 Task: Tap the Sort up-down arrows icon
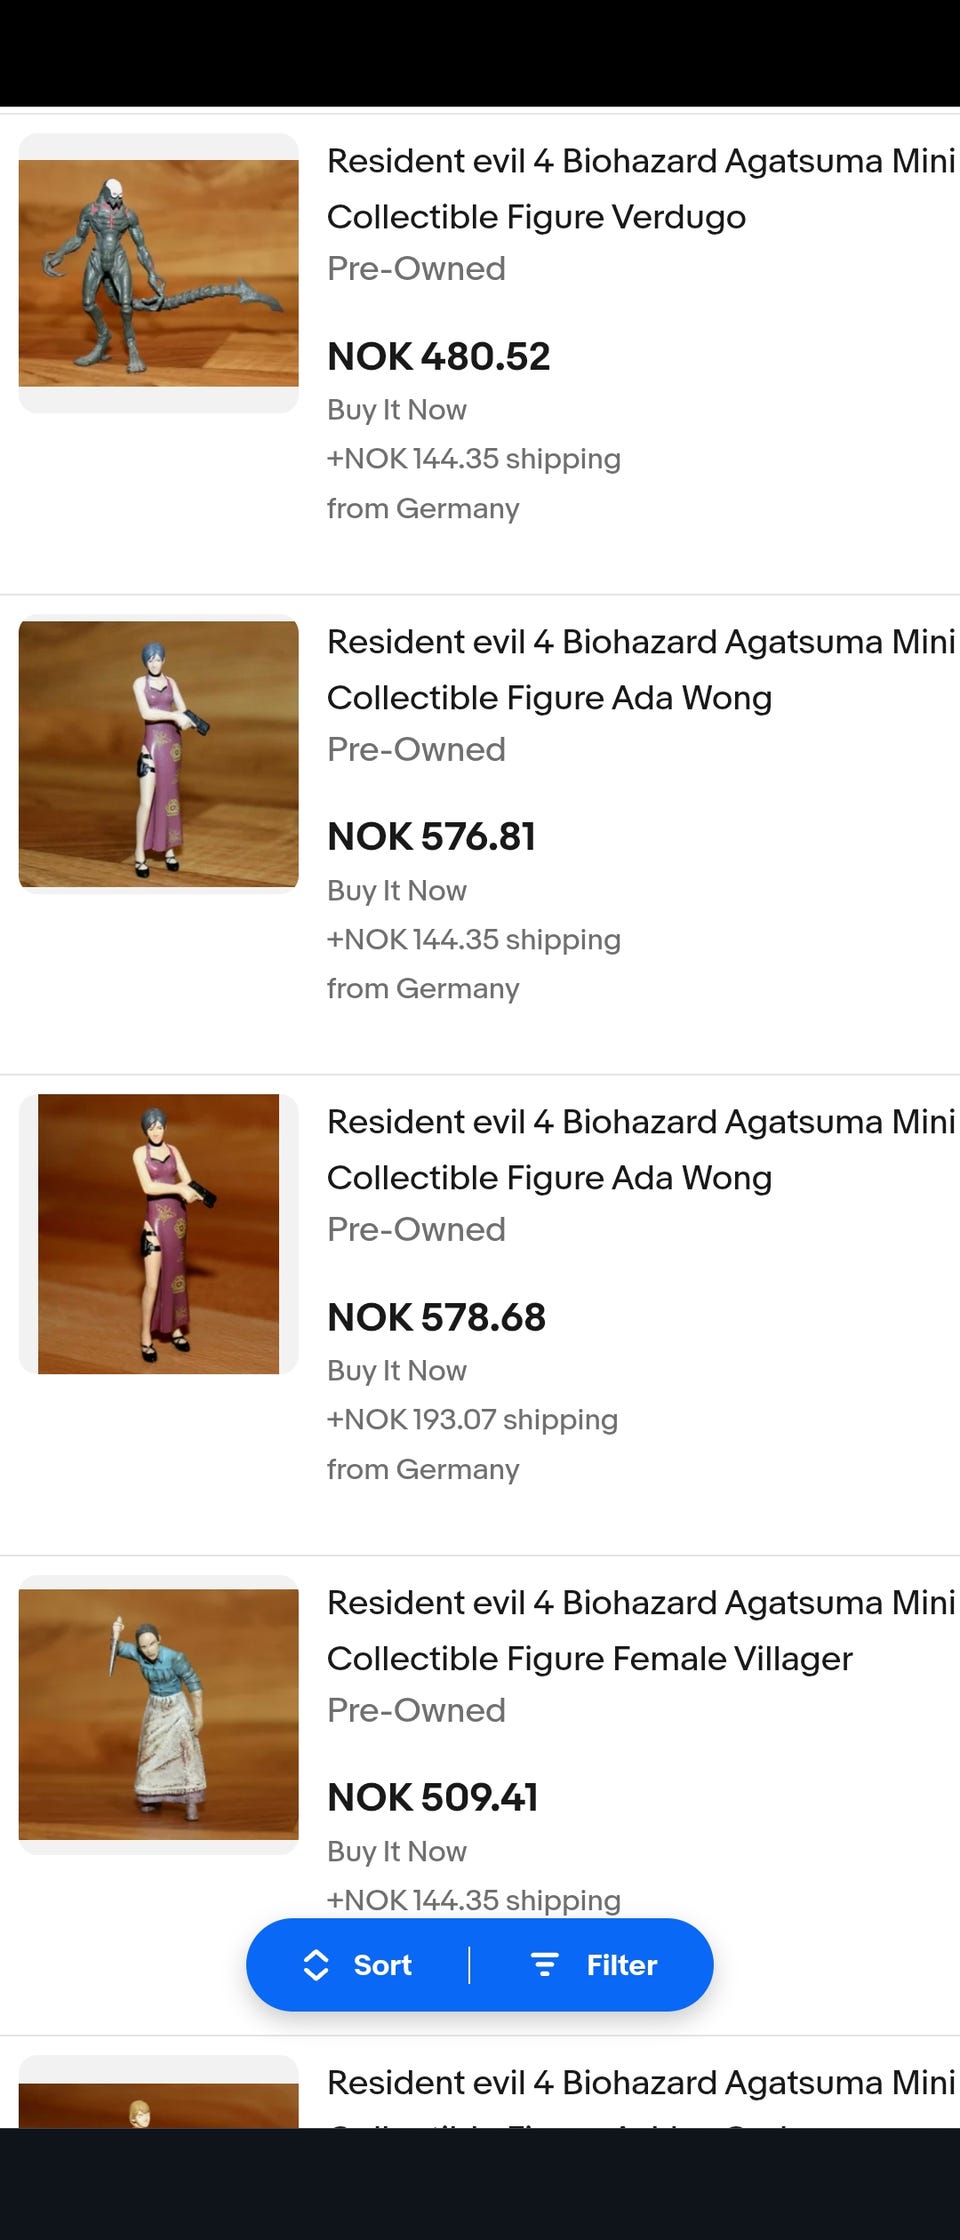pyautogui.click(x=316, y=1965)
